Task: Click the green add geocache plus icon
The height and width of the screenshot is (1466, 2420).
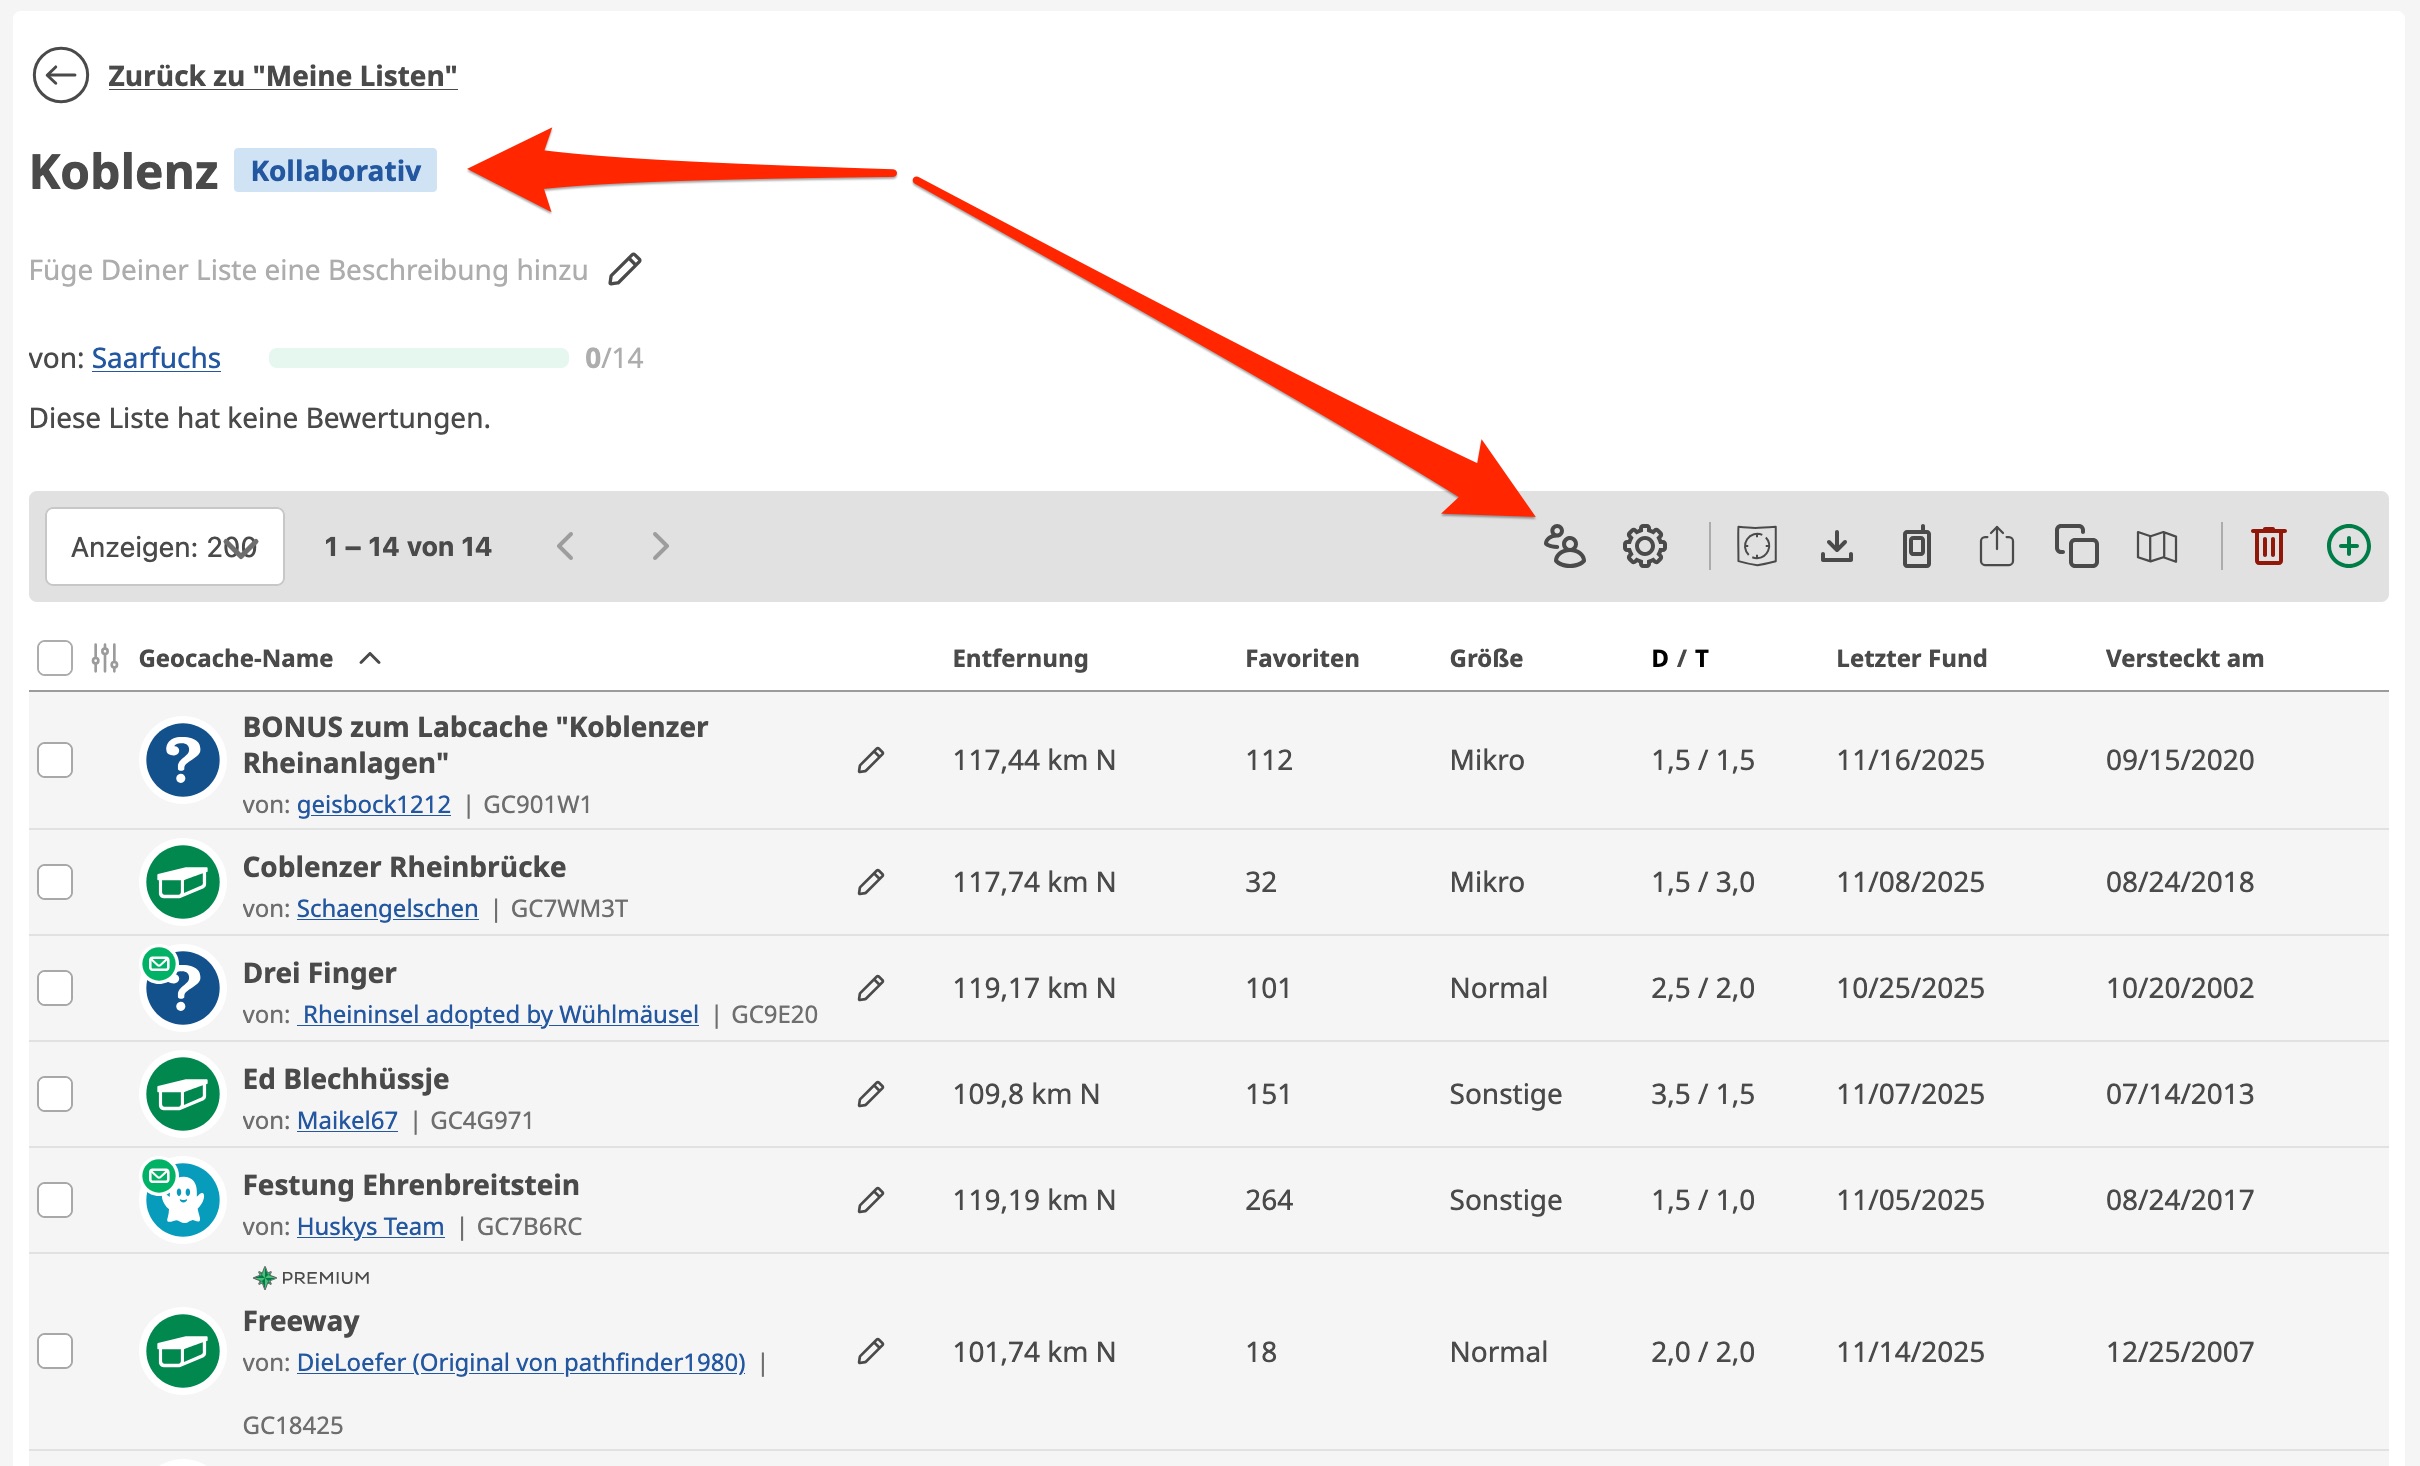Action: tap(2348, 546)
